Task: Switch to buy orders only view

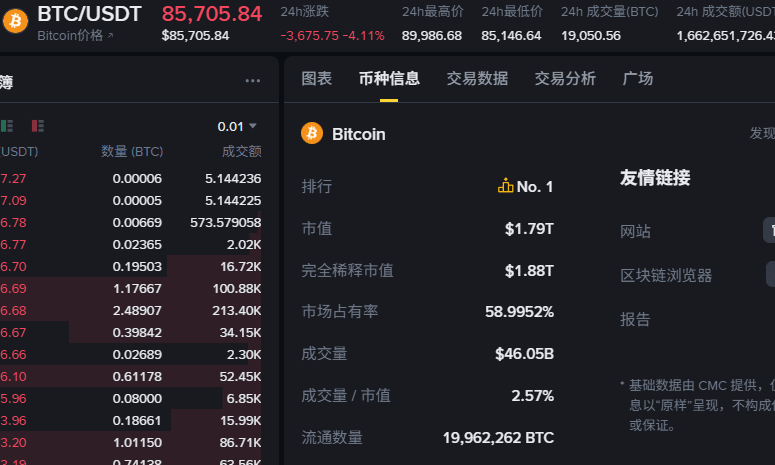Action: coord(7,126)
